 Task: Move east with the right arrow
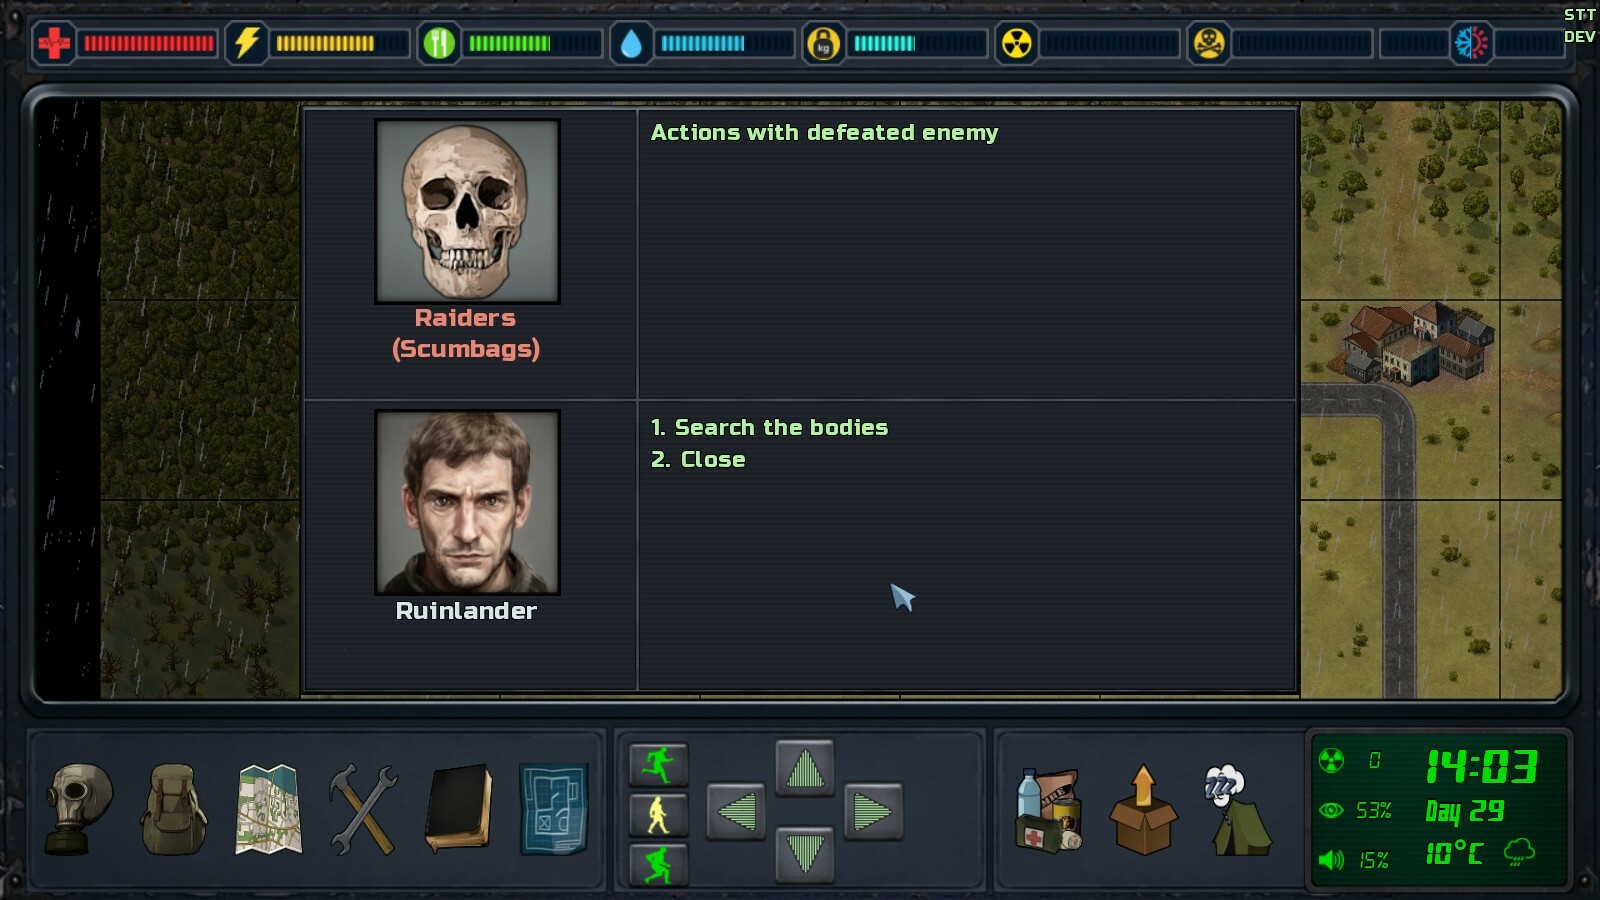coord(873,811)
